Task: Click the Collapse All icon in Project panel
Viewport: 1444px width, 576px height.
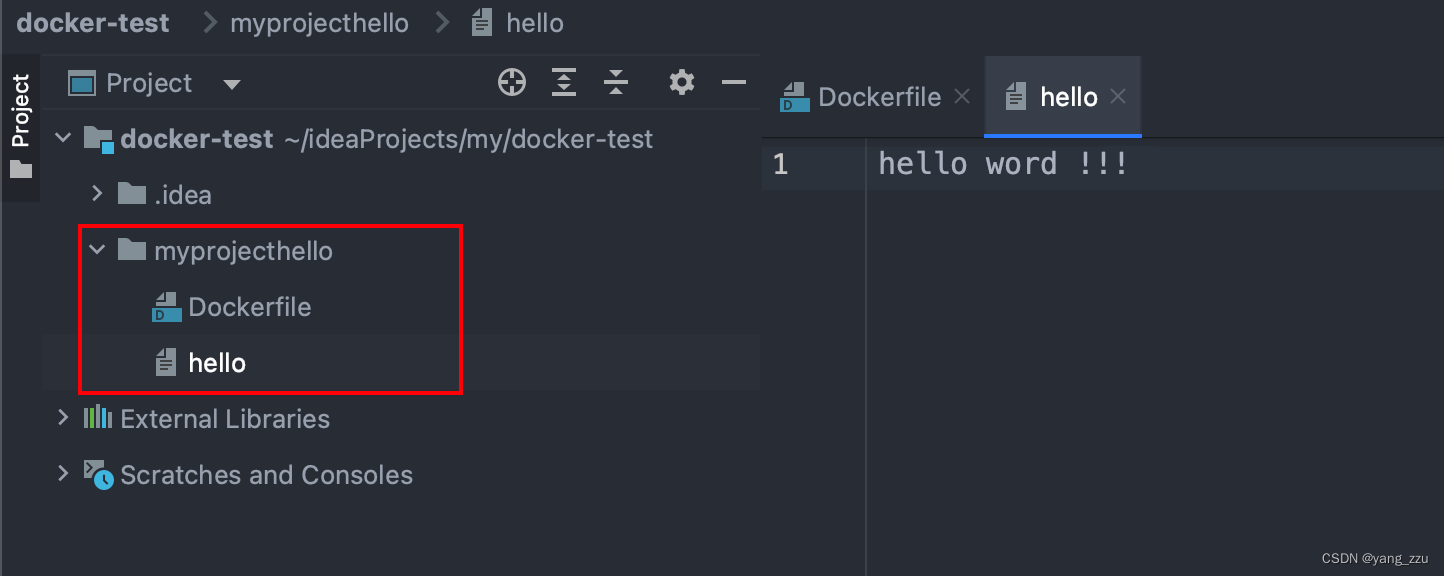Action: 616,83
